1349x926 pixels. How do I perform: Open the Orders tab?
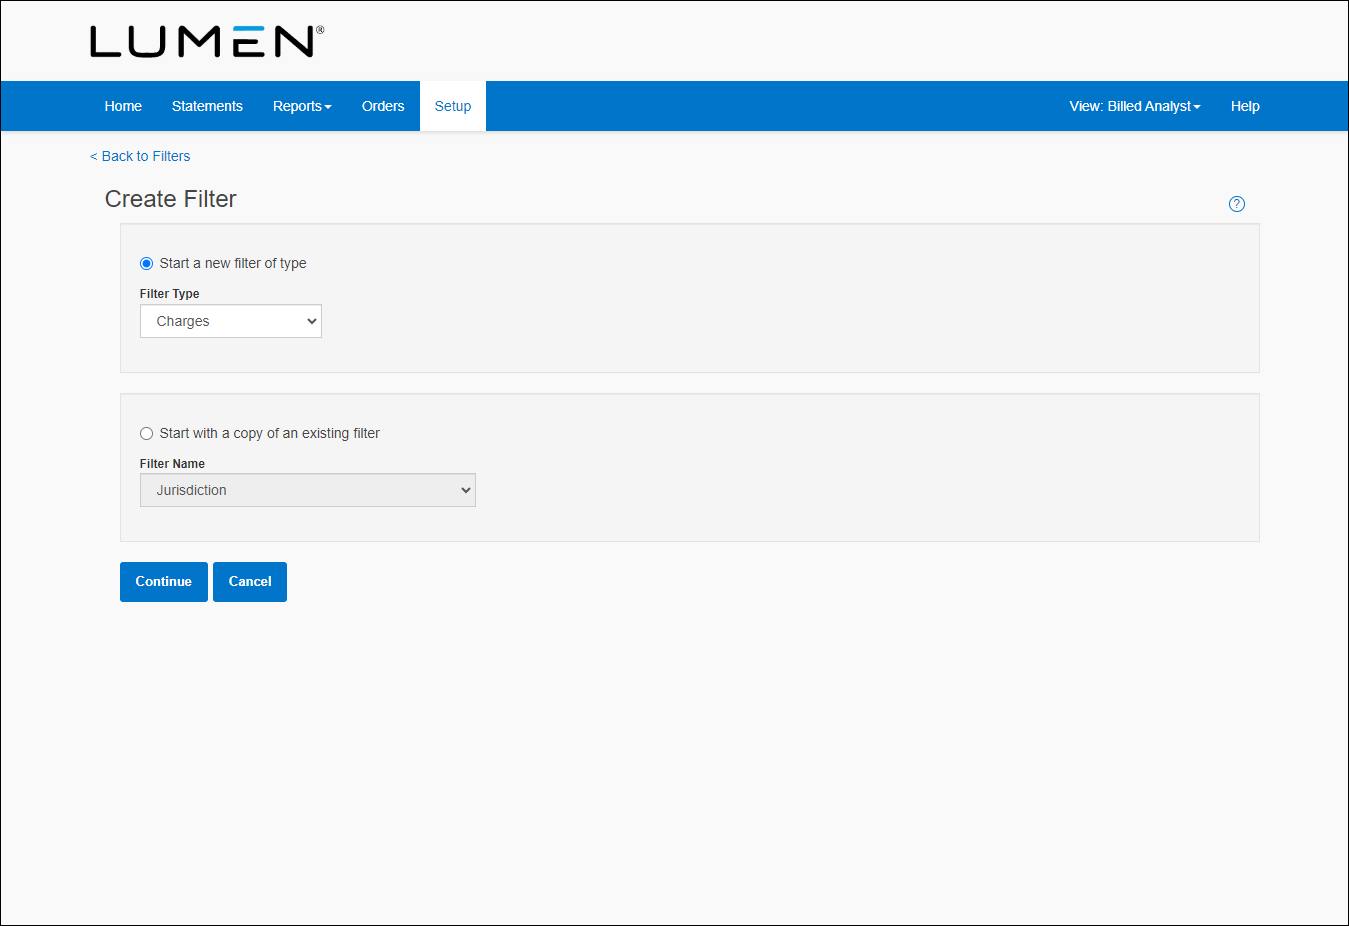coord(383,106)
